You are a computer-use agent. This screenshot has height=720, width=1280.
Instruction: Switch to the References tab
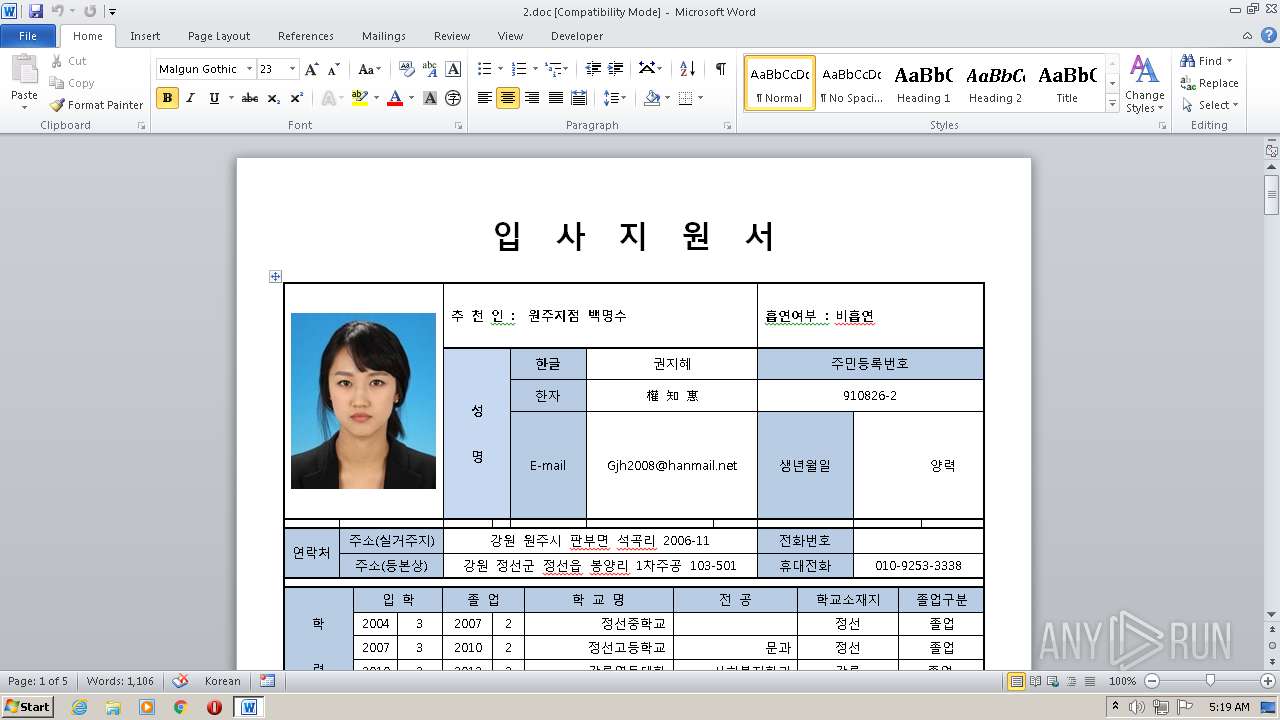[306, 36]
